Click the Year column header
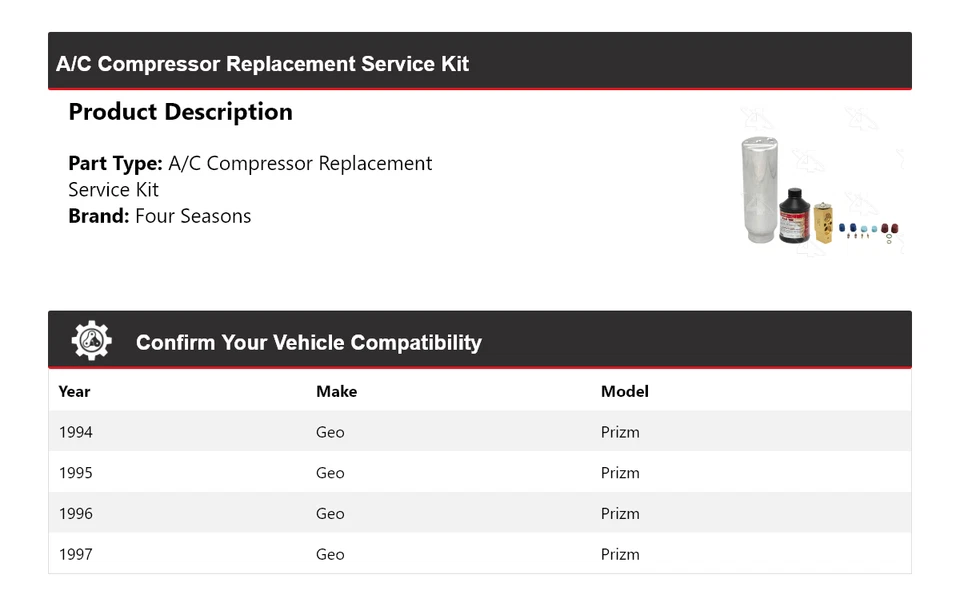 click(74, 392)
